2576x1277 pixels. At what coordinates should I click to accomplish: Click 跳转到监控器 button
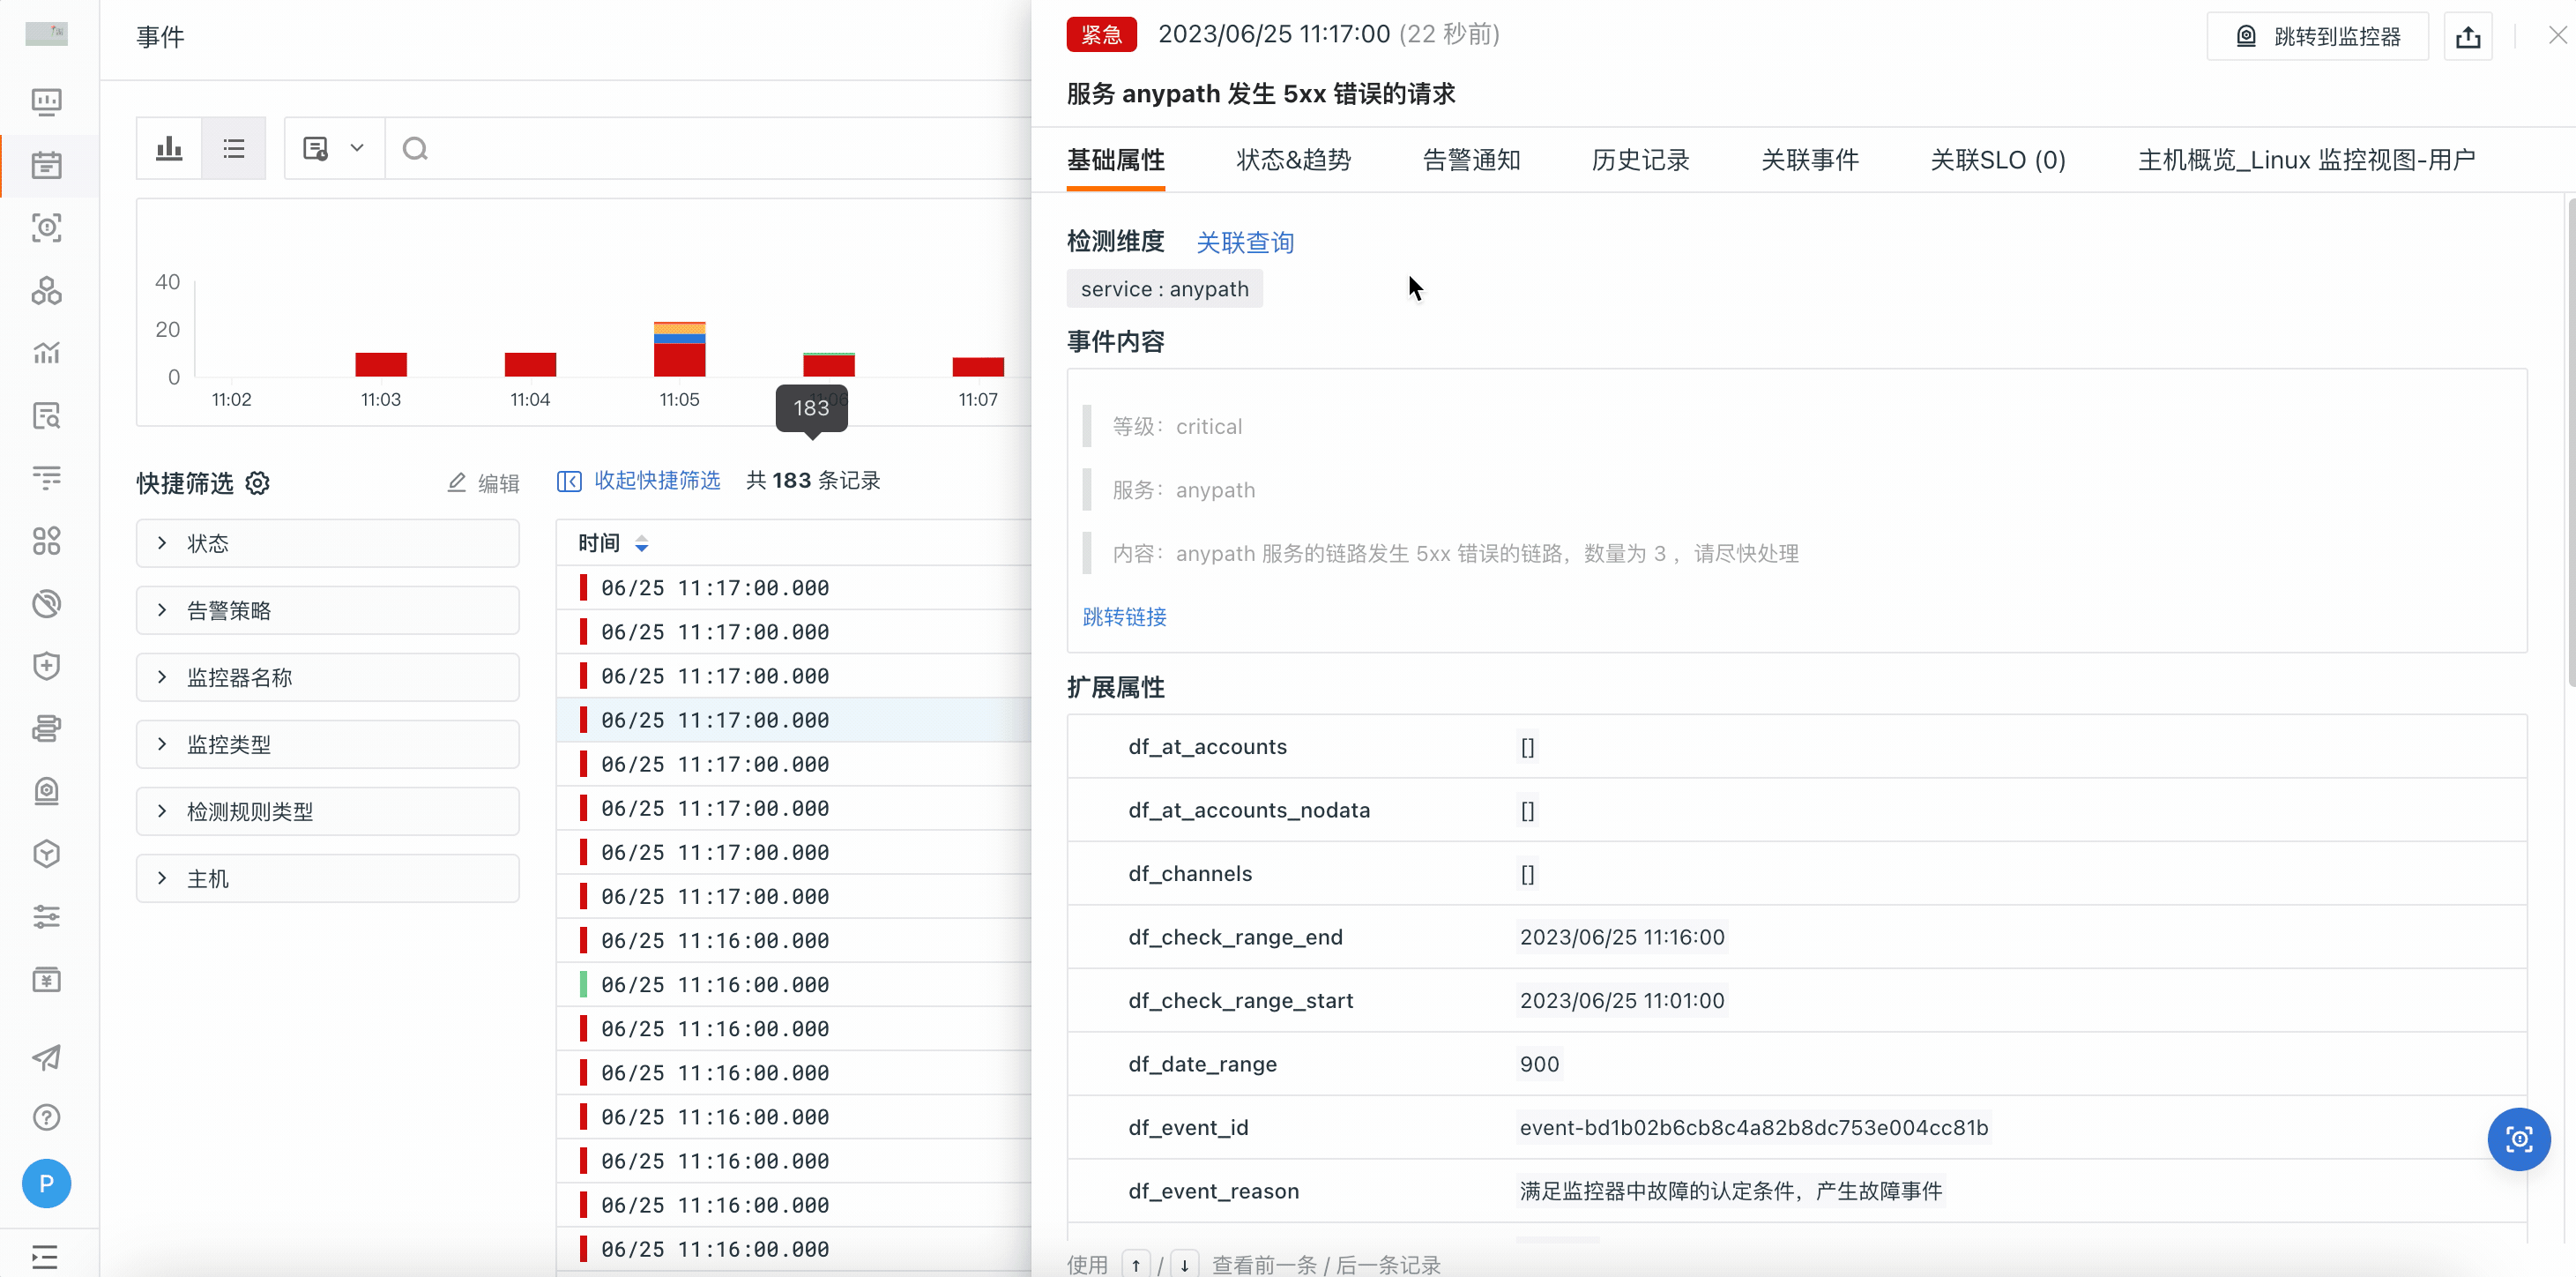click(2317, 37)
